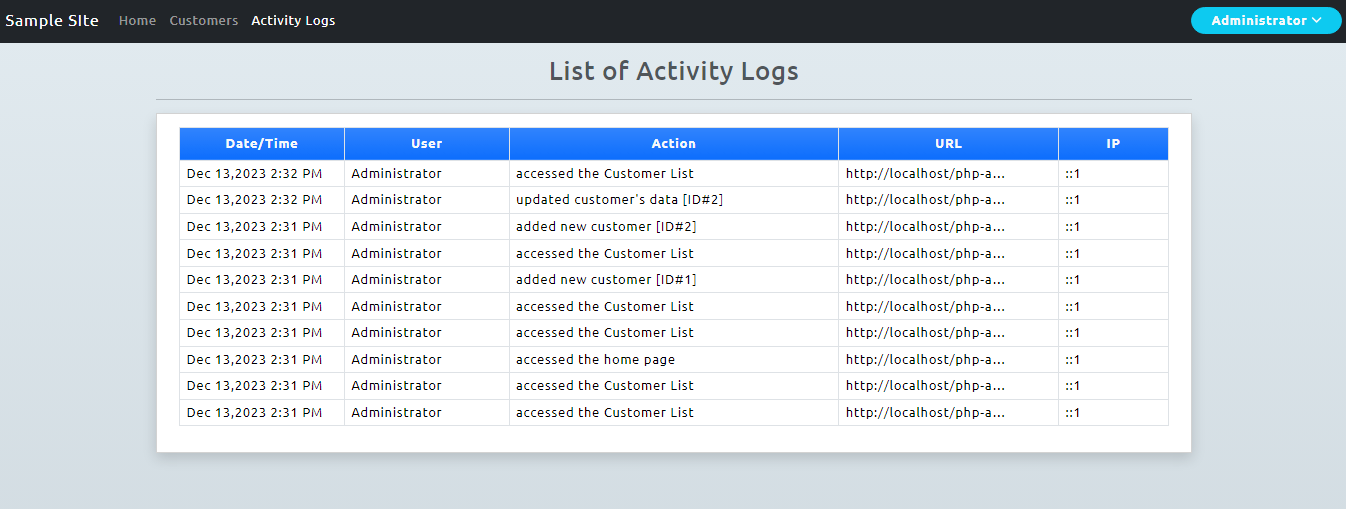Click the Action column header

pos(674,144)
